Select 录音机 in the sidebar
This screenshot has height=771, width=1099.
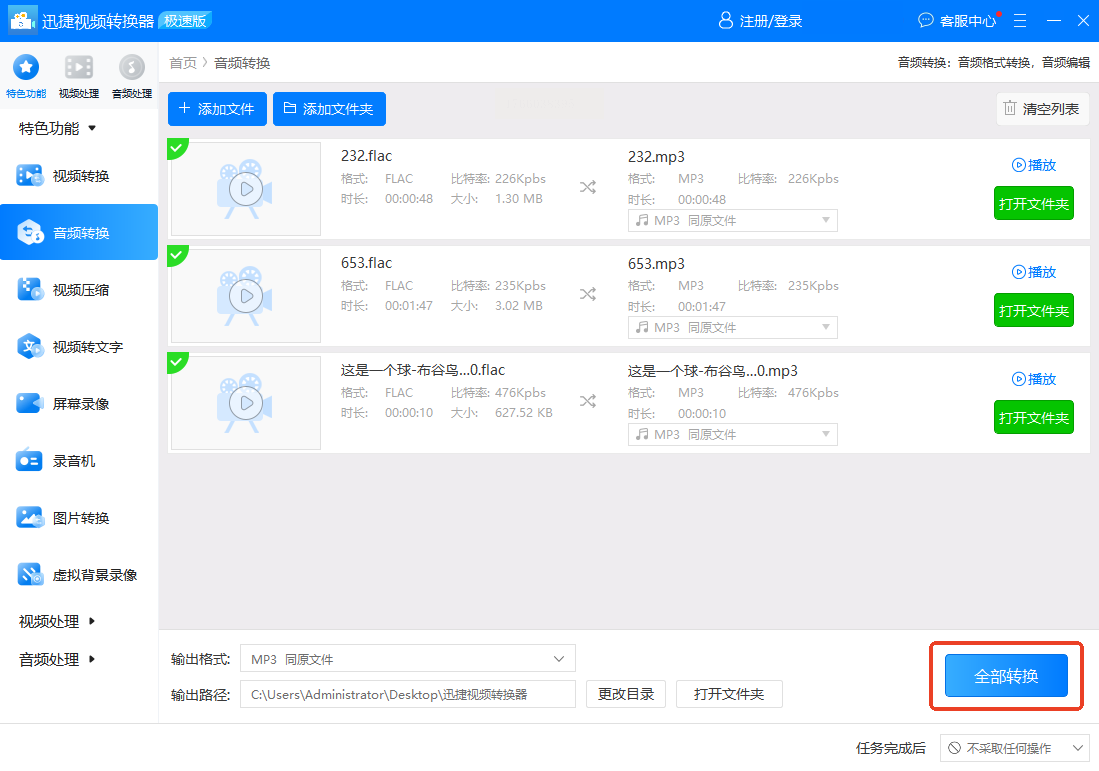(79, 460)
